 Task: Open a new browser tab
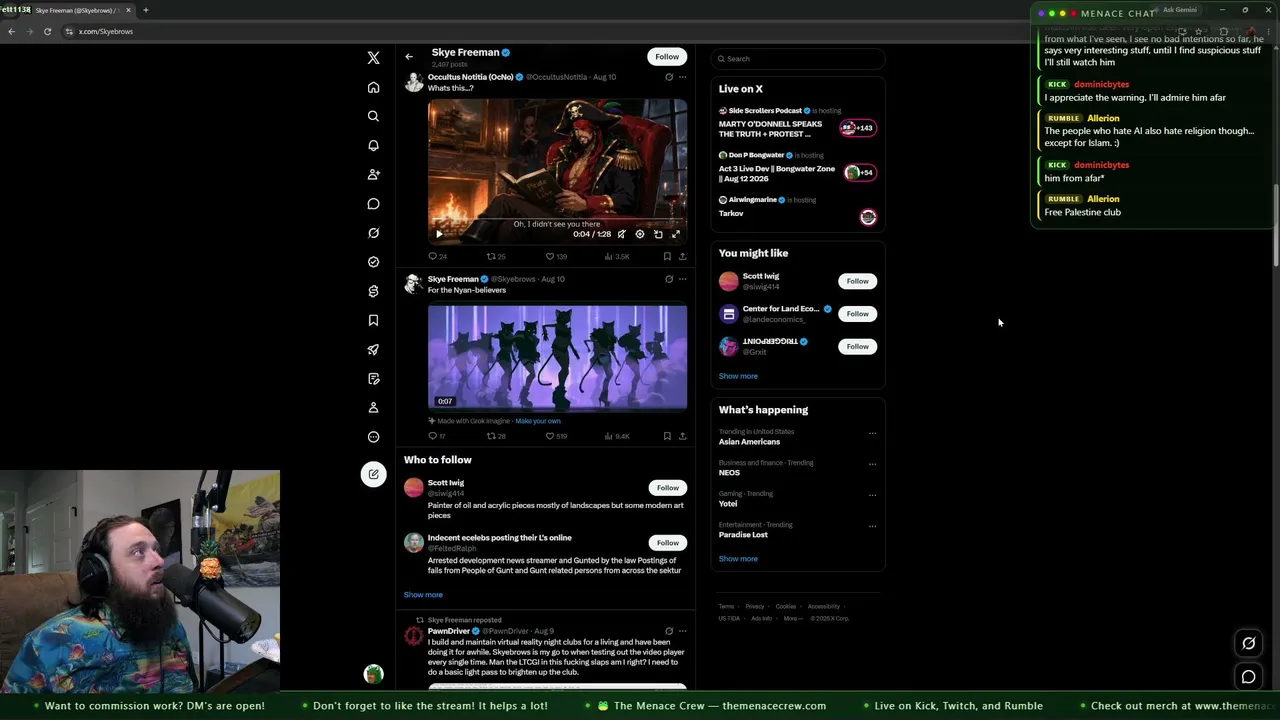146,10
